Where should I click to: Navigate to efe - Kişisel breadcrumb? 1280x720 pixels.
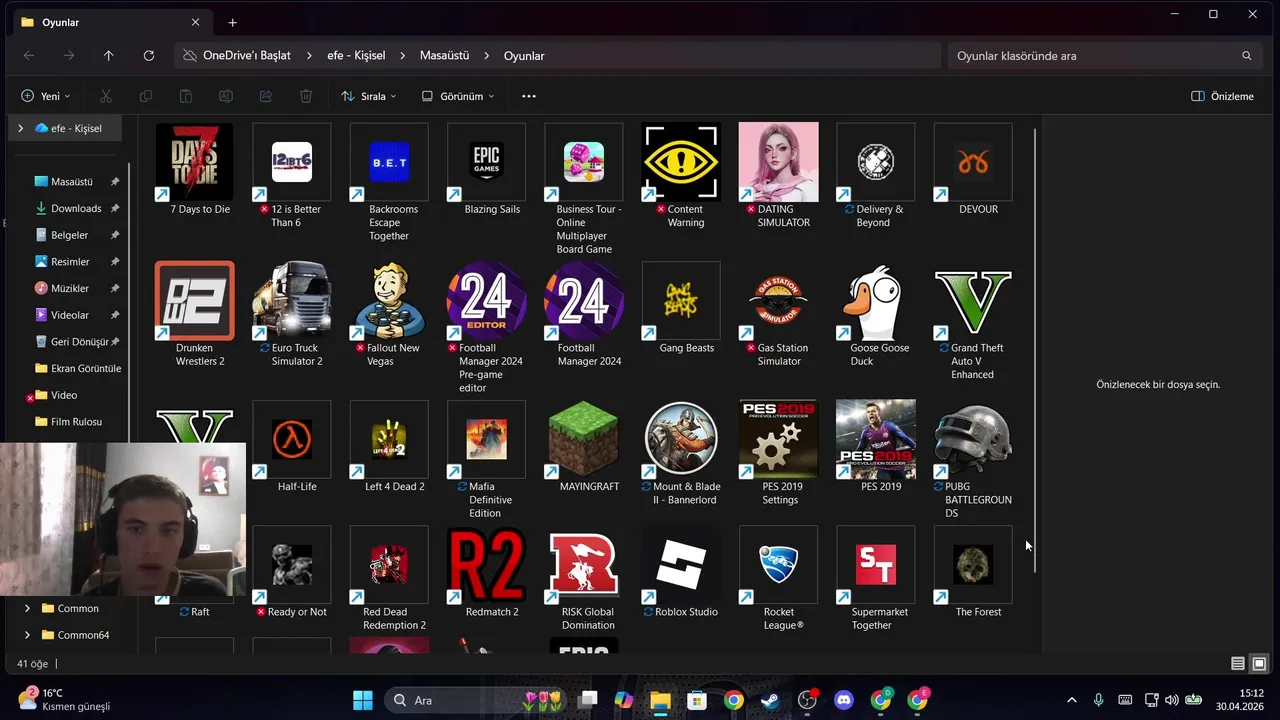(357, 56)
